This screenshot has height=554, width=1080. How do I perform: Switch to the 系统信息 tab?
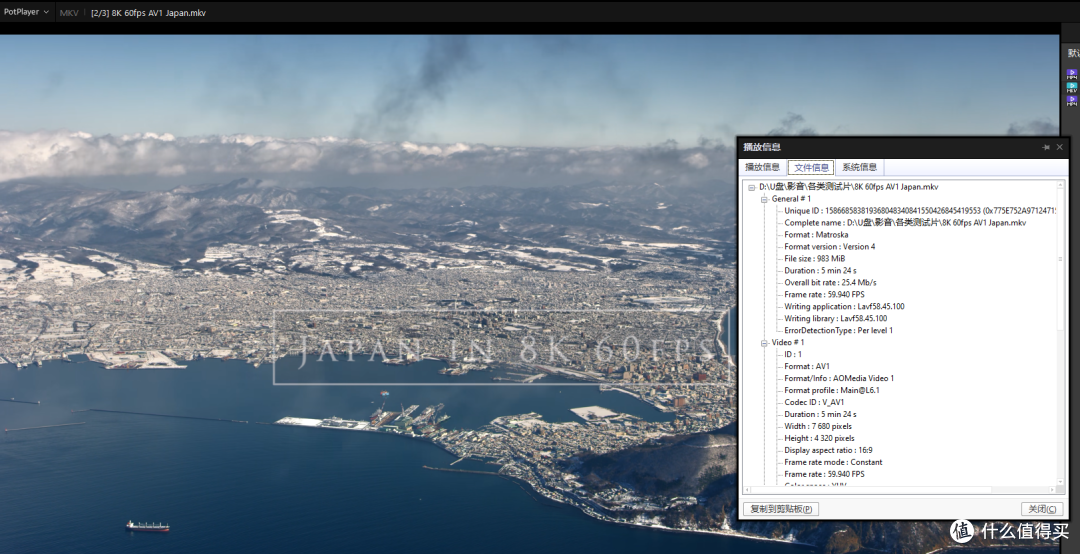tap(859, 167)
